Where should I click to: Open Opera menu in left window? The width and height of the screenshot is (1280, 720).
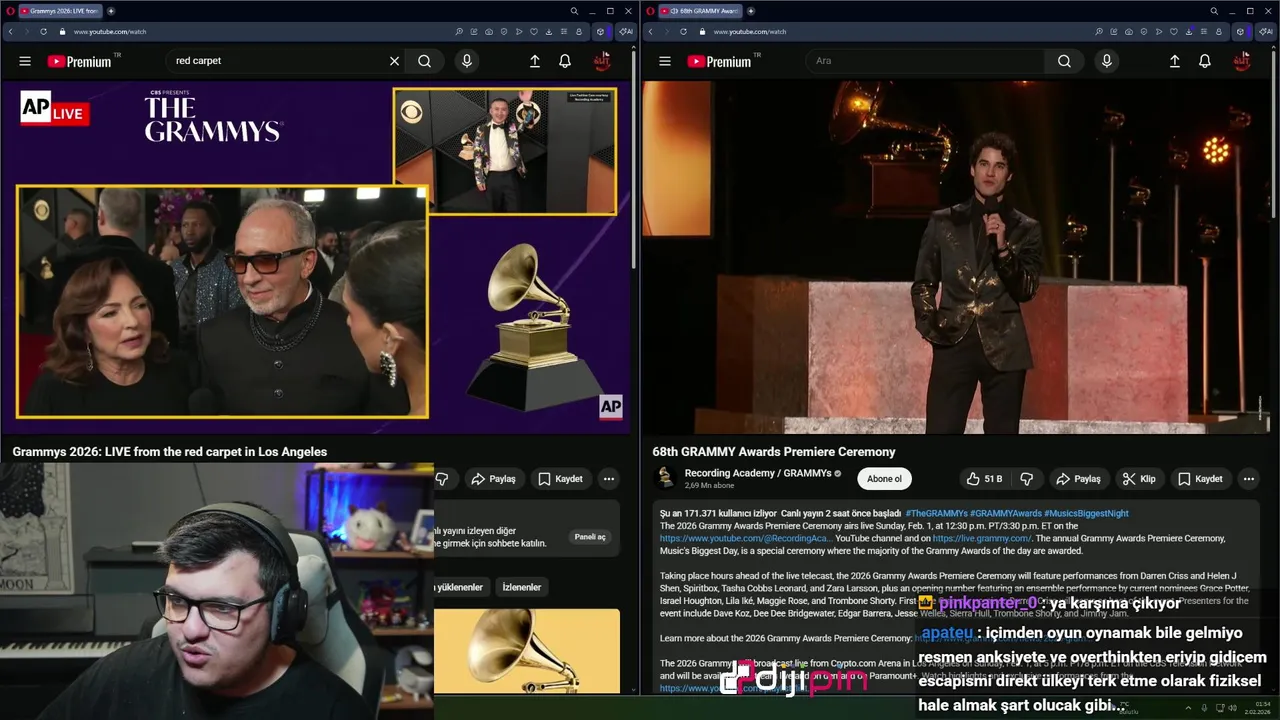pos(10,11)
